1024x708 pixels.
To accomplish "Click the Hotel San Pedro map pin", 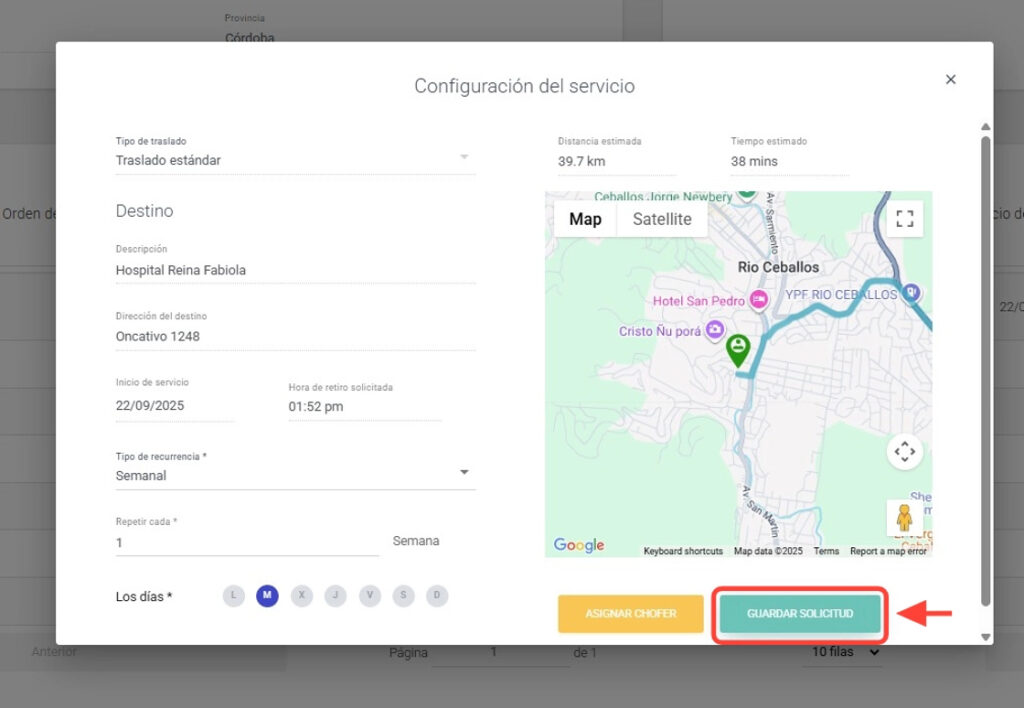I will 758,299.
